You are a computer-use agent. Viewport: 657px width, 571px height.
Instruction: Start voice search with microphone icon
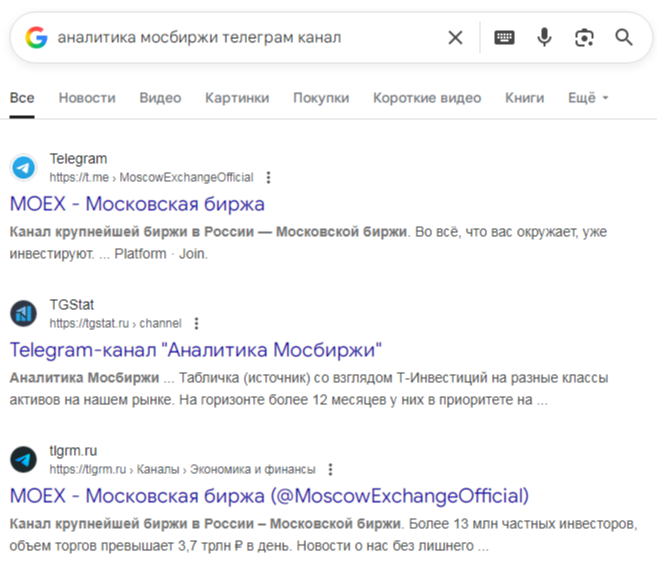tap(544, 37)
